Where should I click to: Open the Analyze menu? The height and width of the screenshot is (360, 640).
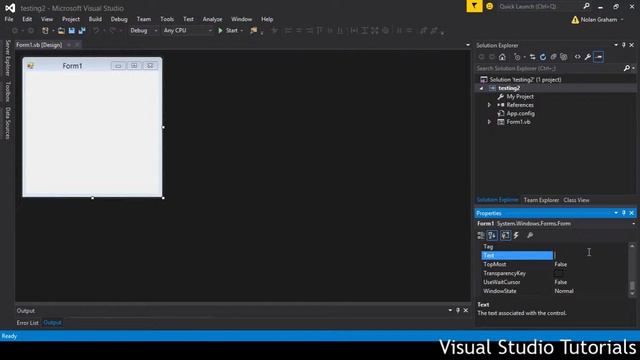click(212, 19)
